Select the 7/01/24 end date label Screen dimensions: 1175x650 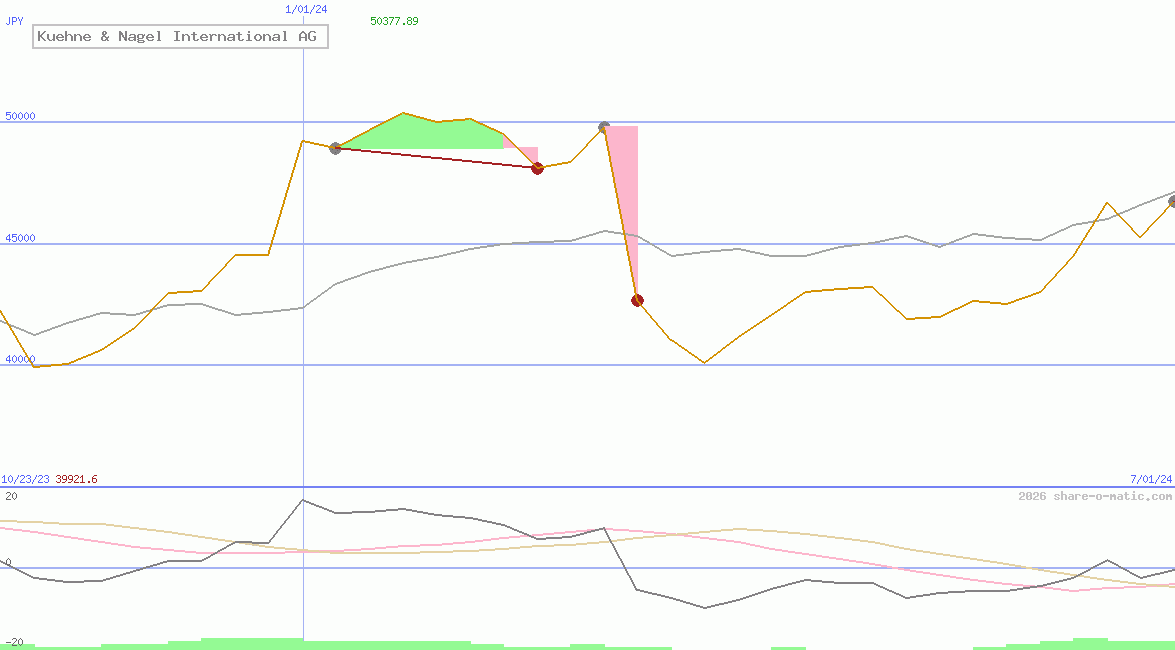pyautogui.click(x=1151, y=478)
